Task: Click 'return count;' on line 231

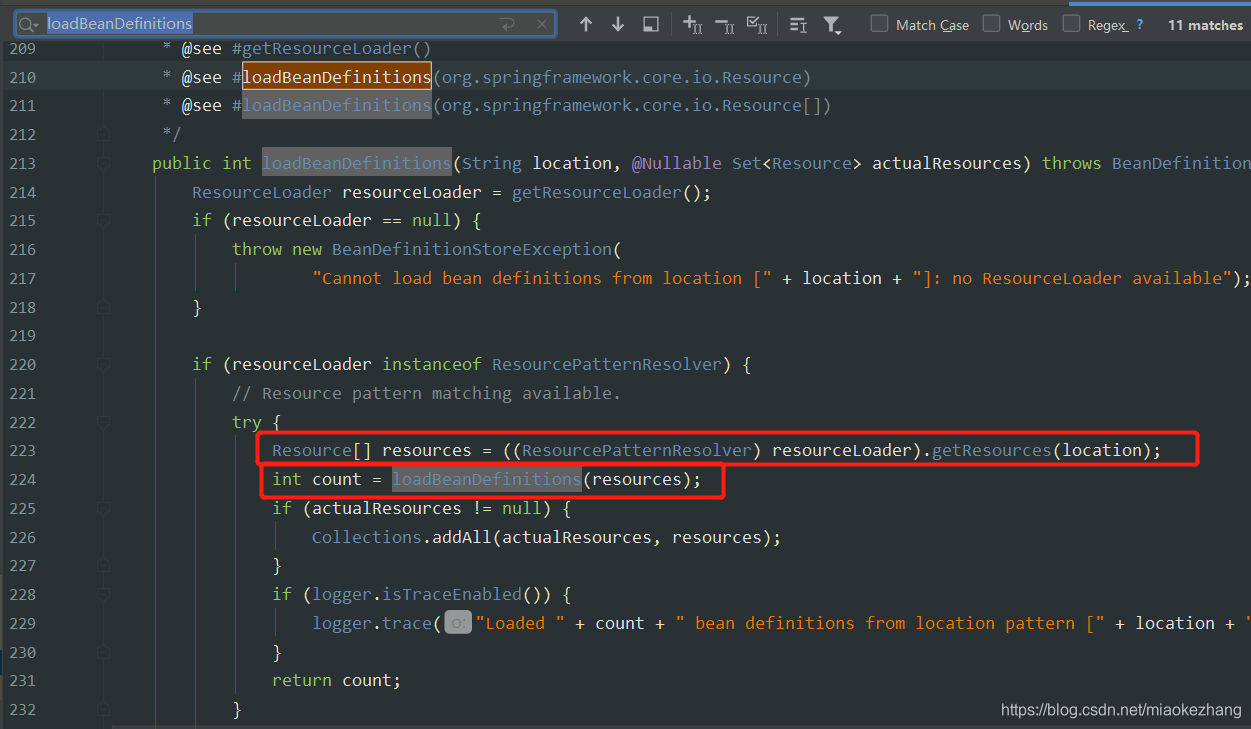Action: [337, 680]
